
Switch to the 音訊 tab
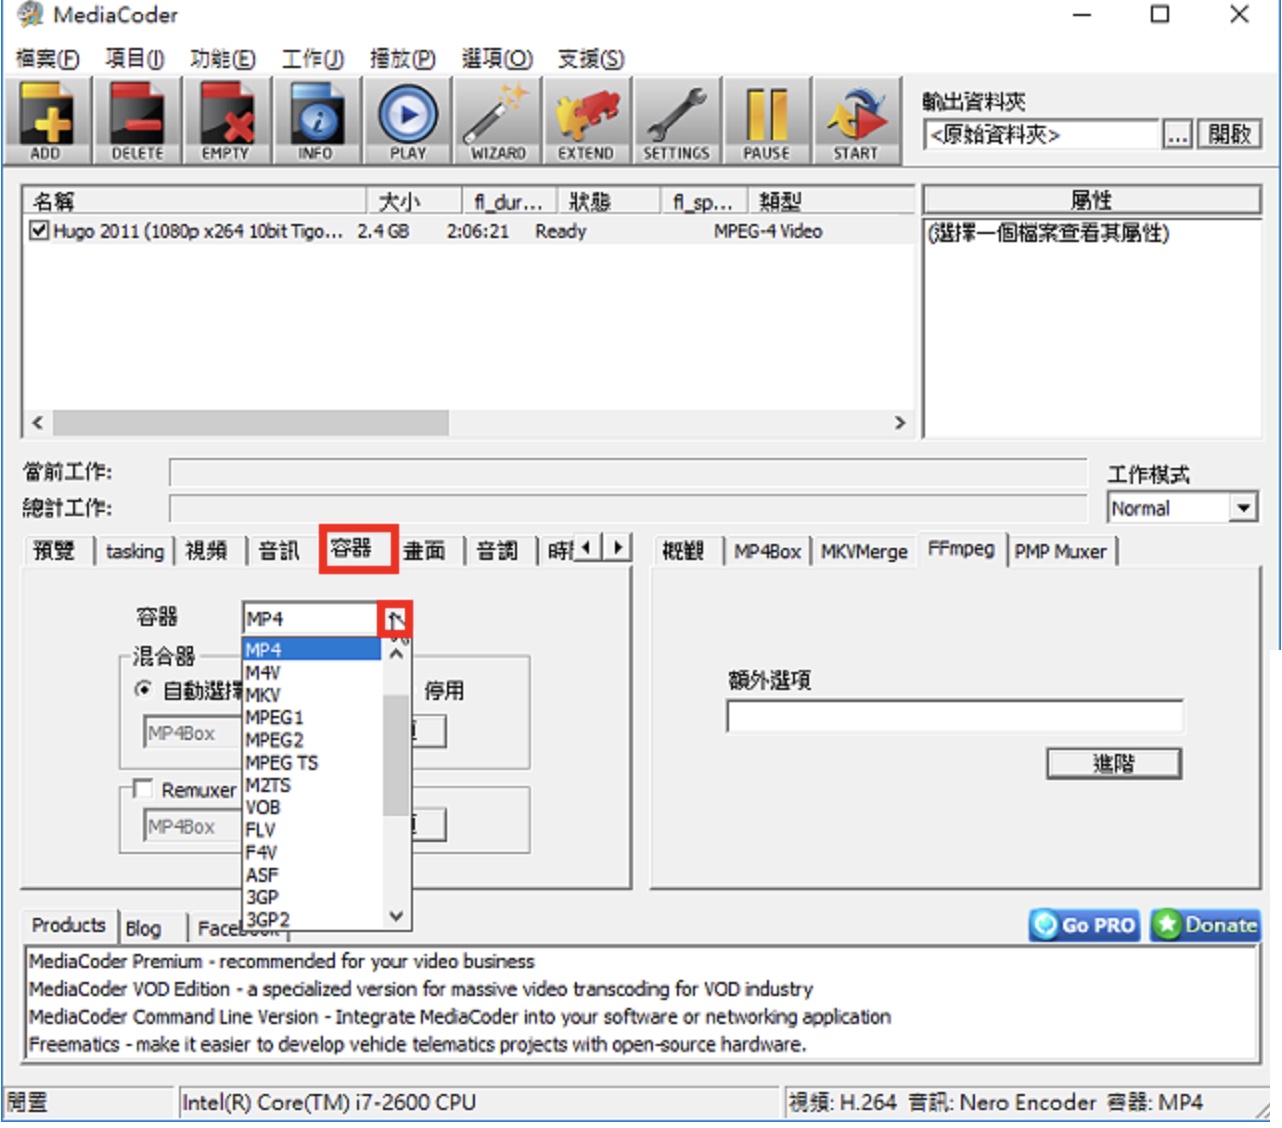pyautogui.click(x=279, y=551)
